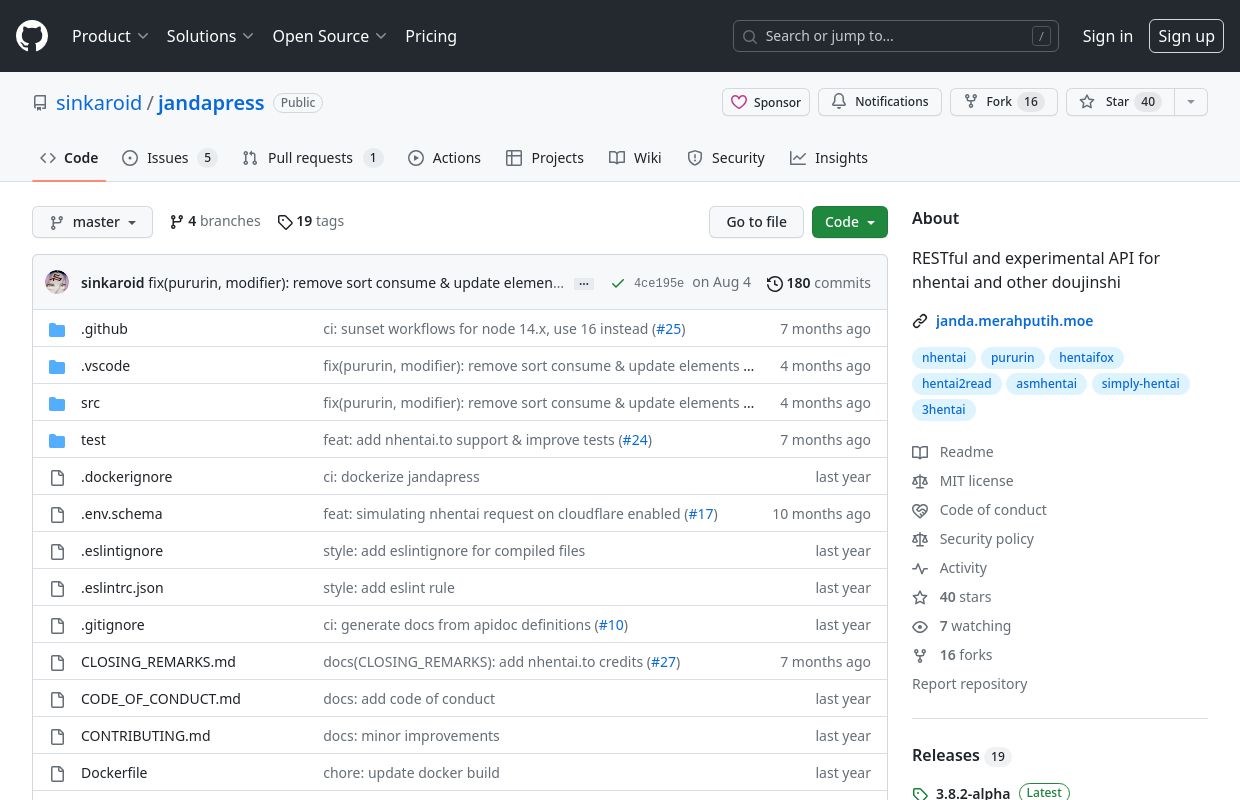
Task: Open the CLOSING_REMARKS.md file
Action: click(158, 662)
